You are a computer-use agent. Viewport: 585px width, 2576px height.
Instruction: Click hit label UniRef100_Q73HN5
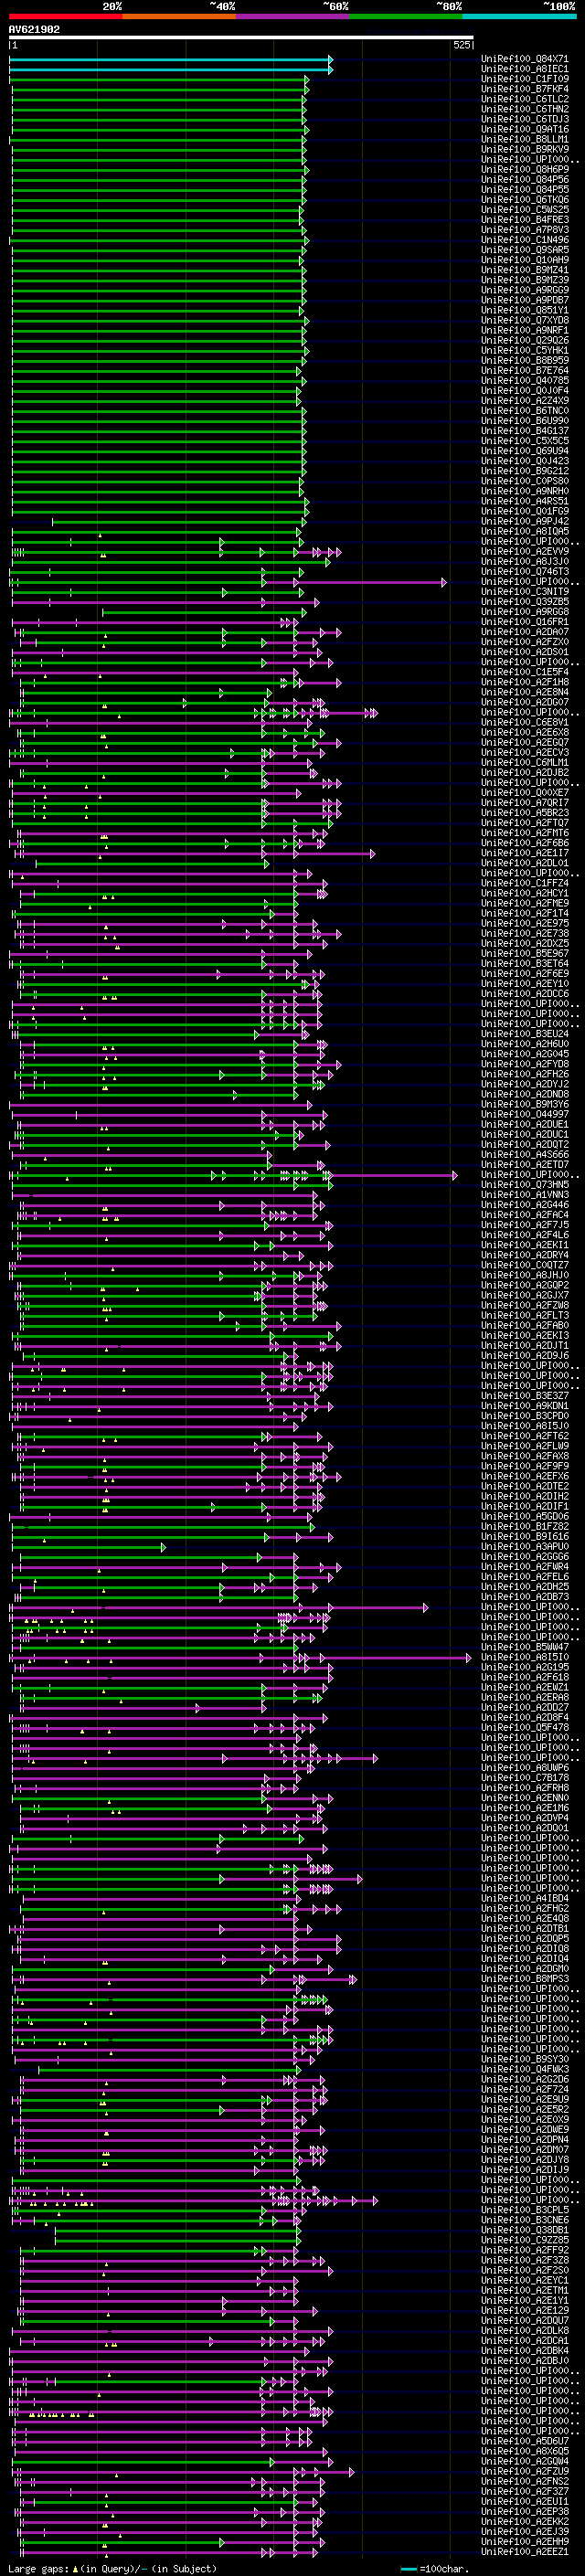(x=525, y=1184)
